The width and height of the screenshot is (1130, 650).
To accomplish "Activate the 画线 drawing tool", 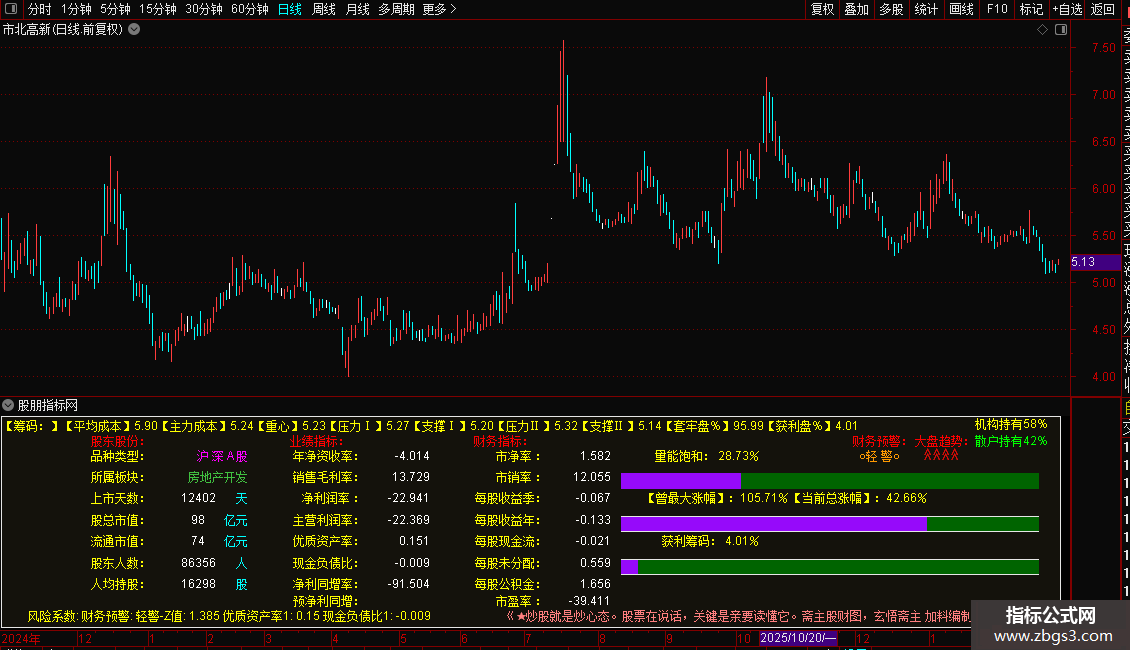I will coord(961,9).
